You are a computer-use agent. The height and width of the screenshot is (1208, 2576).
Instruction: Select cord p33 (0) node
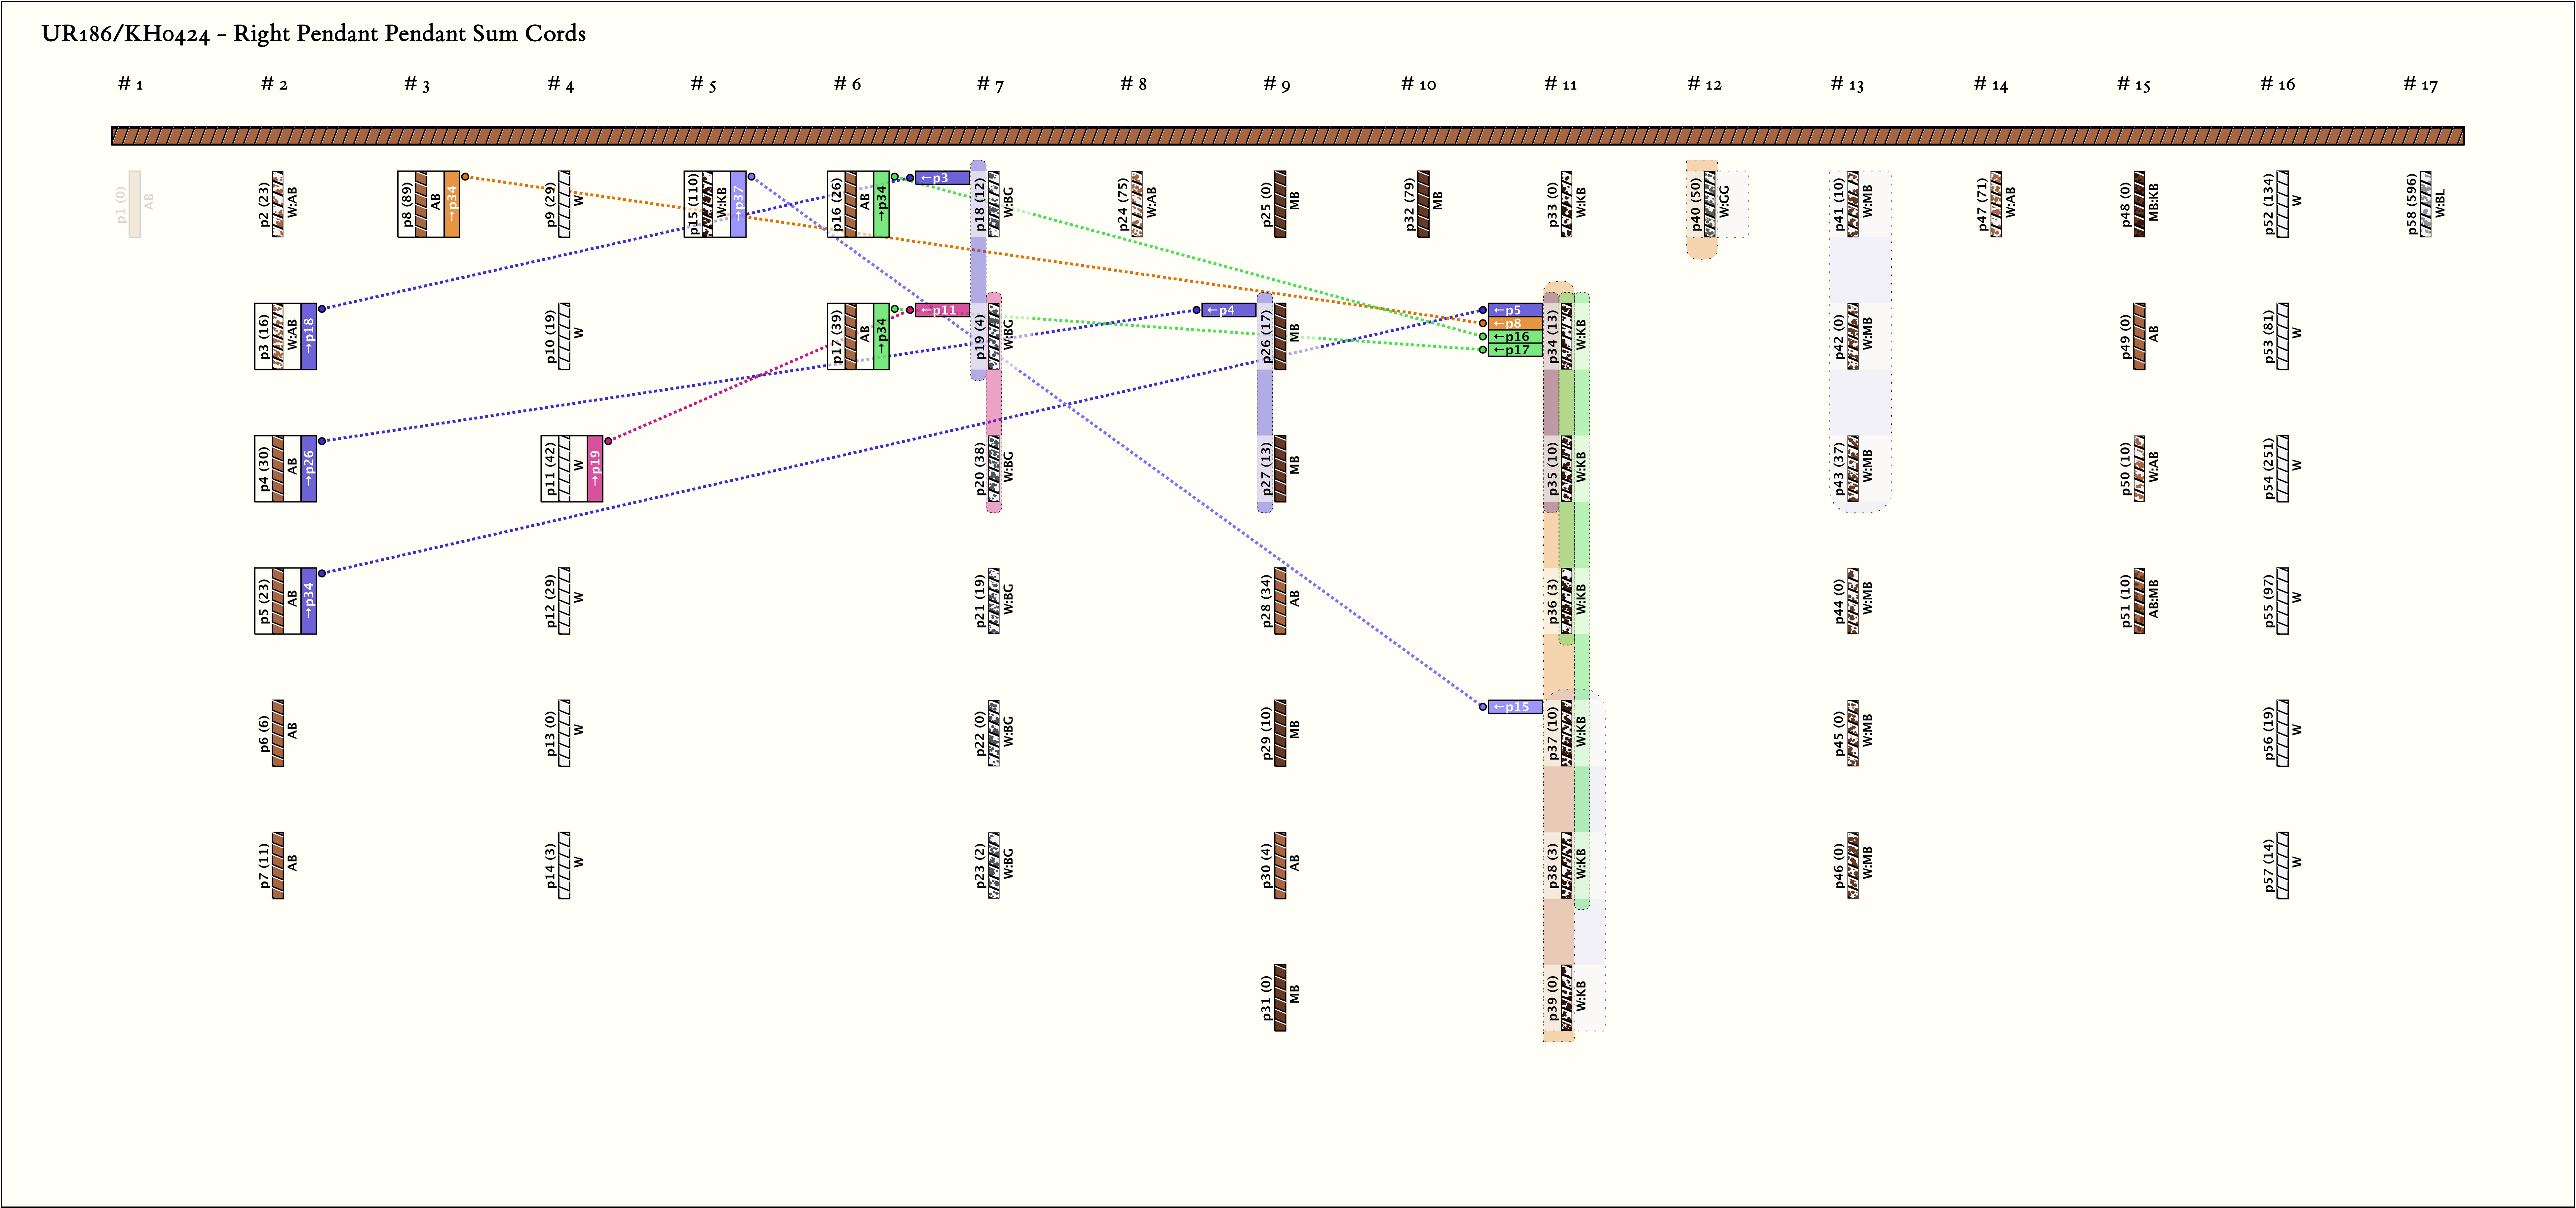click(1567, 204)
